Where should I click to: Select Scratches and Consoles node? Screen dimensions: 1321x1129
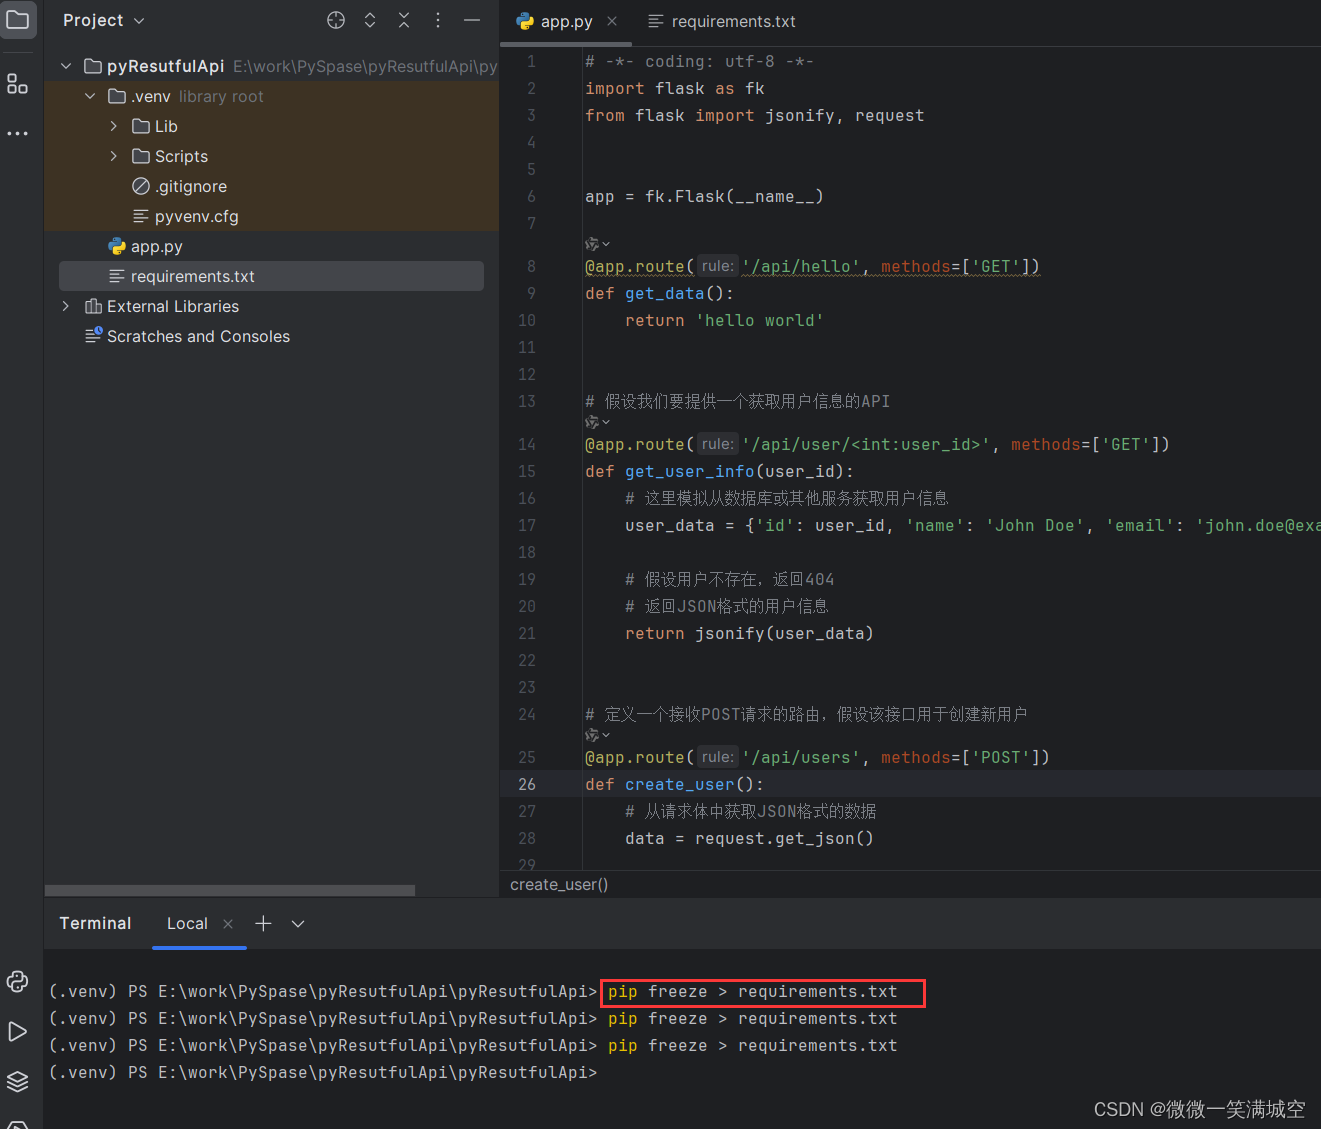[x=187, y=336]
